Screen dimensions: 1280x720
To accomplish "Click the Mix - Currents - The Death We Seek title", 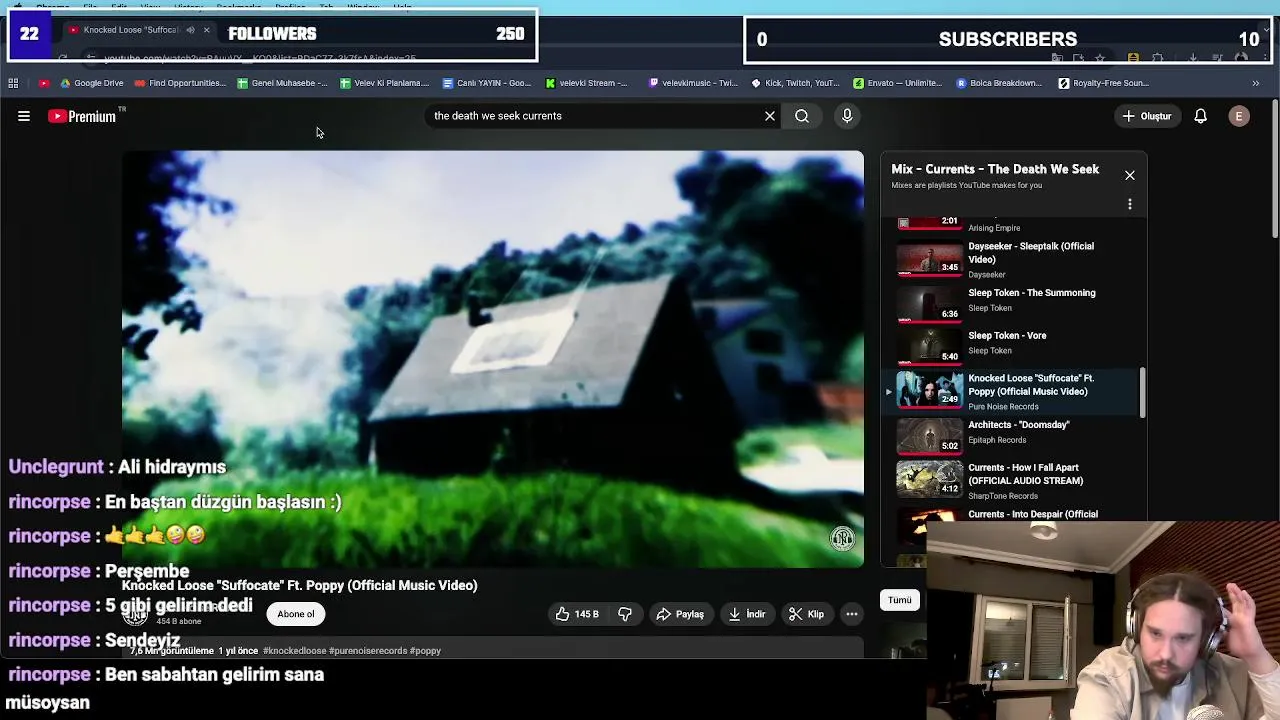I will point(995,169).
